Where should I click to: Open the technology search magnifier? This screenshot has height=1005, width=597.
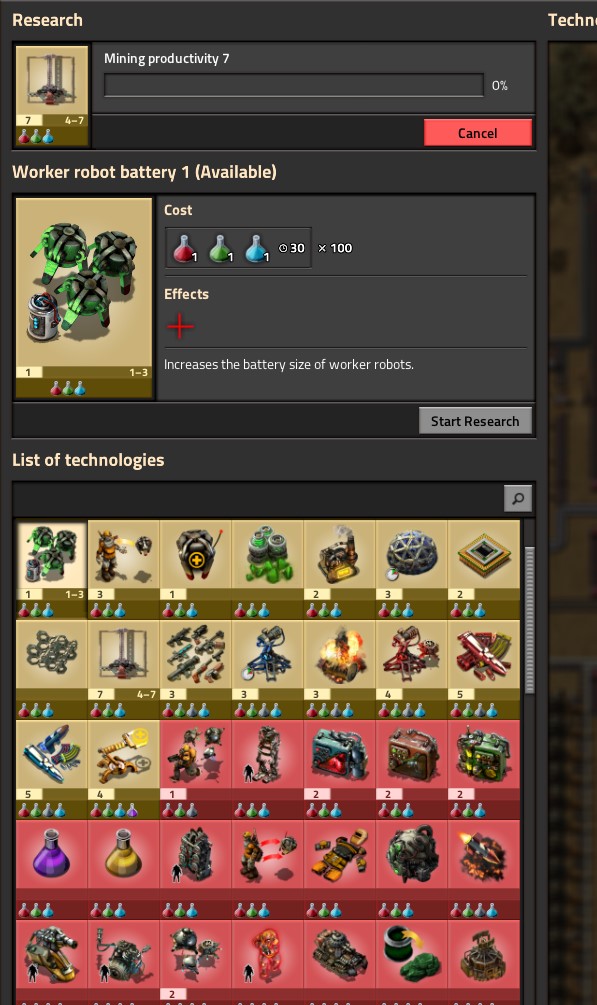click(x=517, y=498)
